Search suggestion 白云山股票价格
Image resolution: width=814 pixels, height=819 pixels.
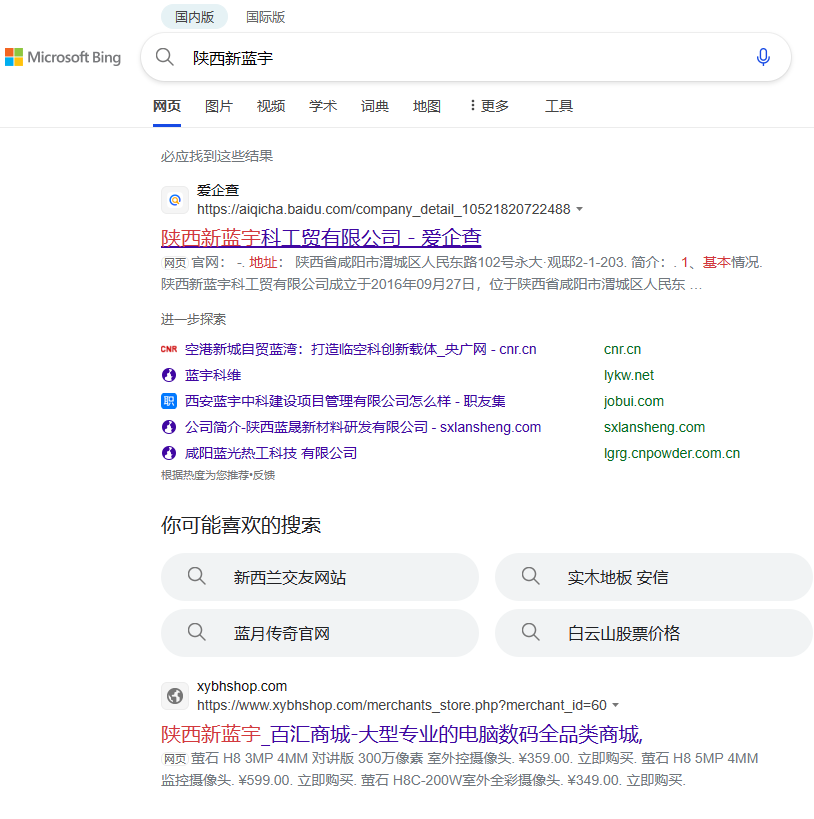pos(654,633)
